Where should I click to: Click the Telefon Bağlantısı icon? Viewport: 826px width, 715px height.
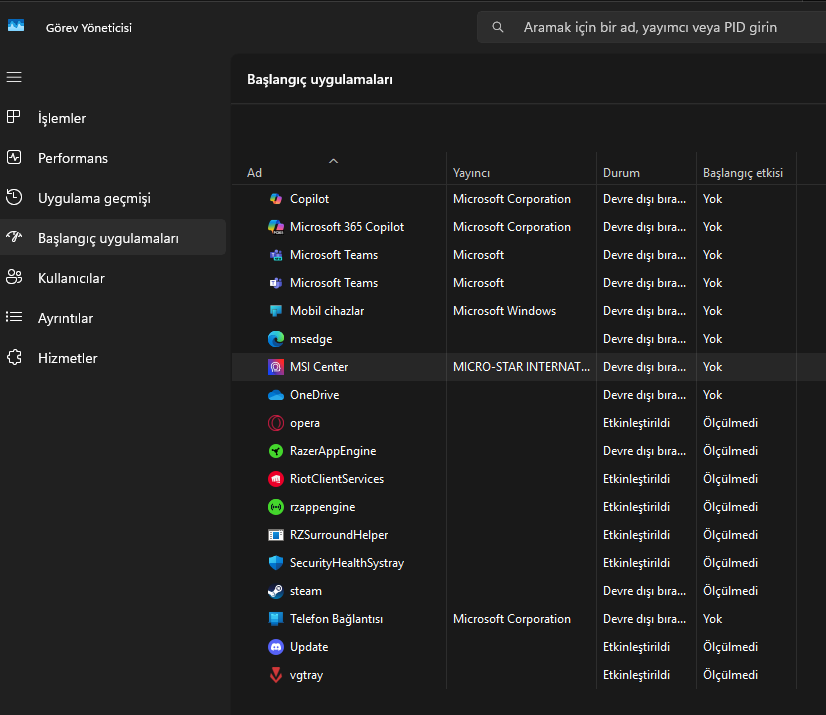point(276,619)
